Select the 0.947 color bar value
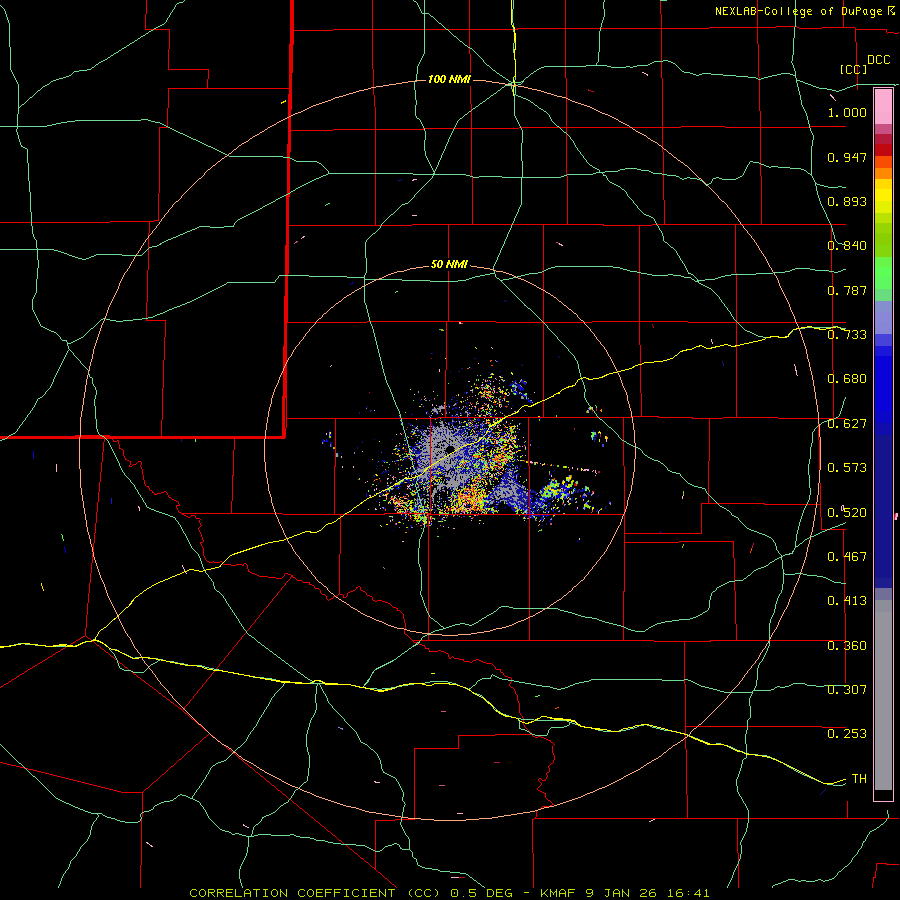This screenshot has width=900, height=900. tap(847, 157)
